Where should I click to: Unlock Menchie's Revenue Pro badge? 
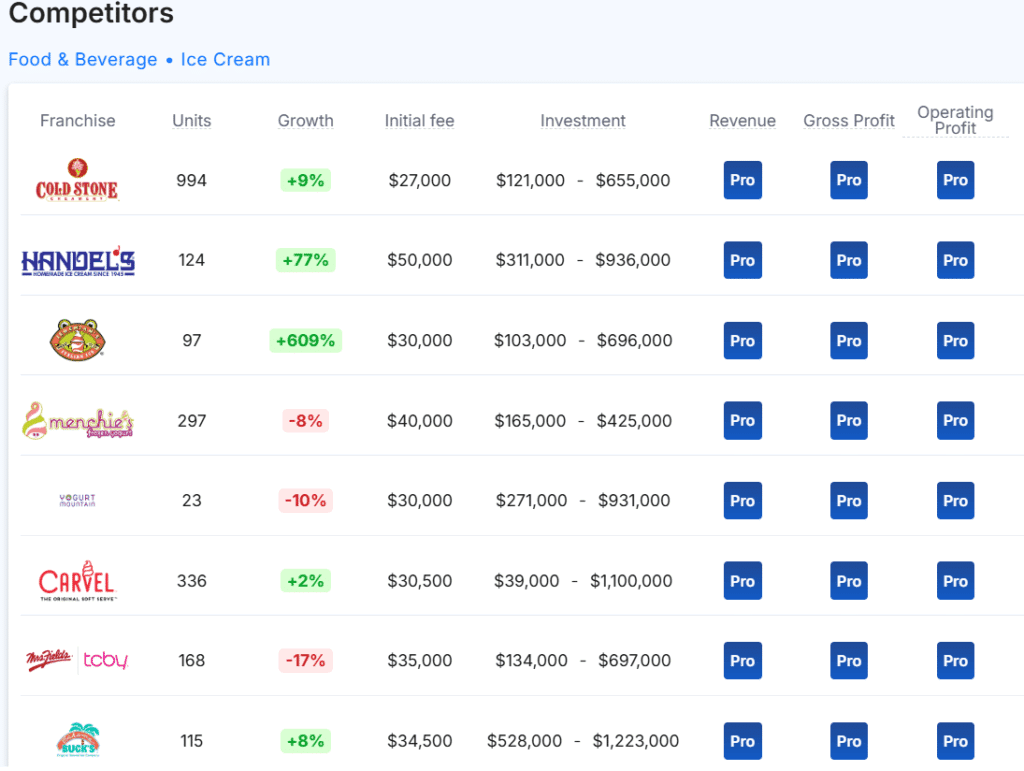(x=743, y=420)
